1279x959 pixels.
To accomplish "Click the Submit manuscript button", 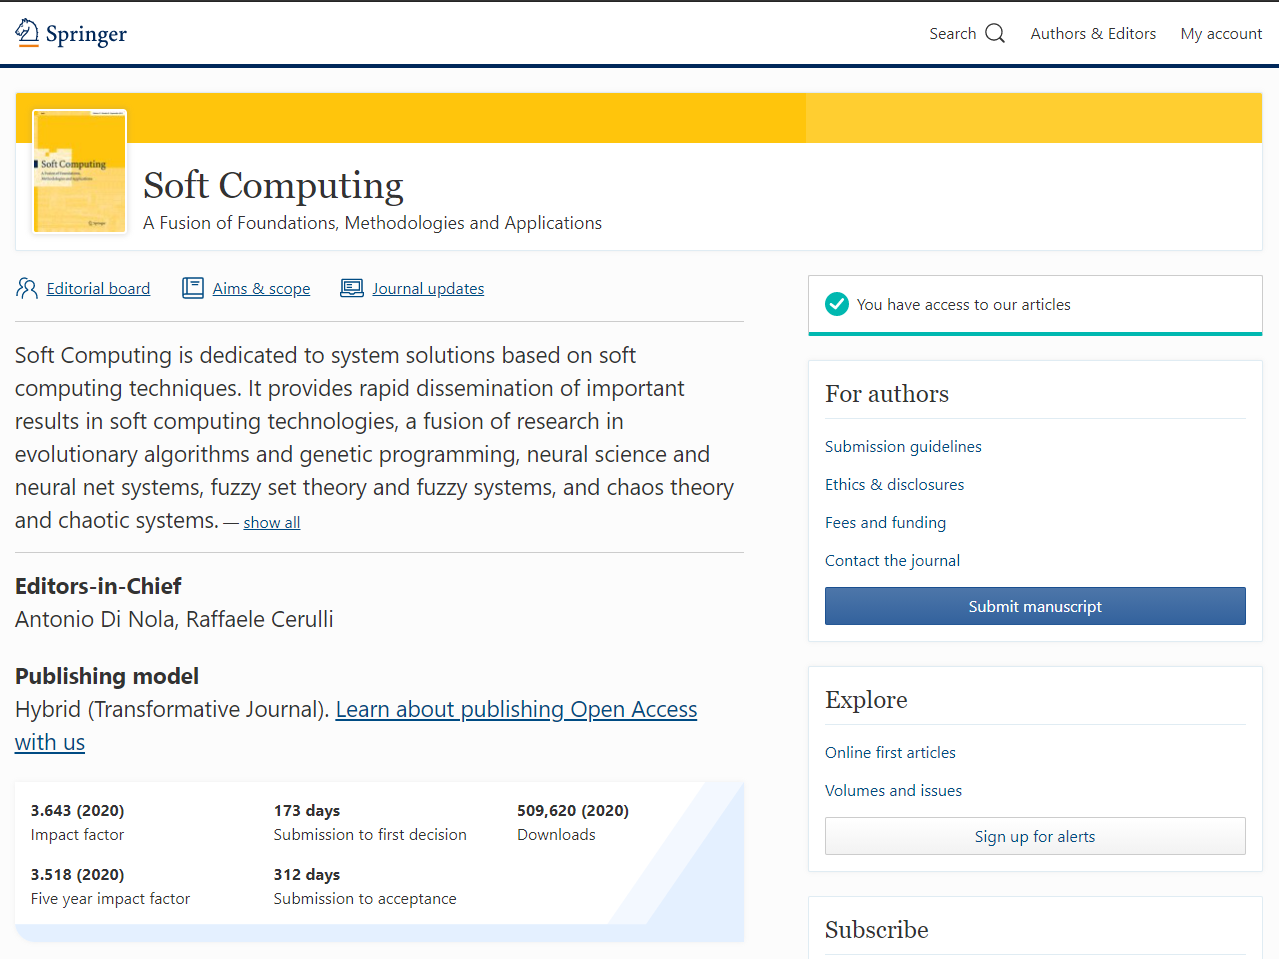I will point(1035,606).
